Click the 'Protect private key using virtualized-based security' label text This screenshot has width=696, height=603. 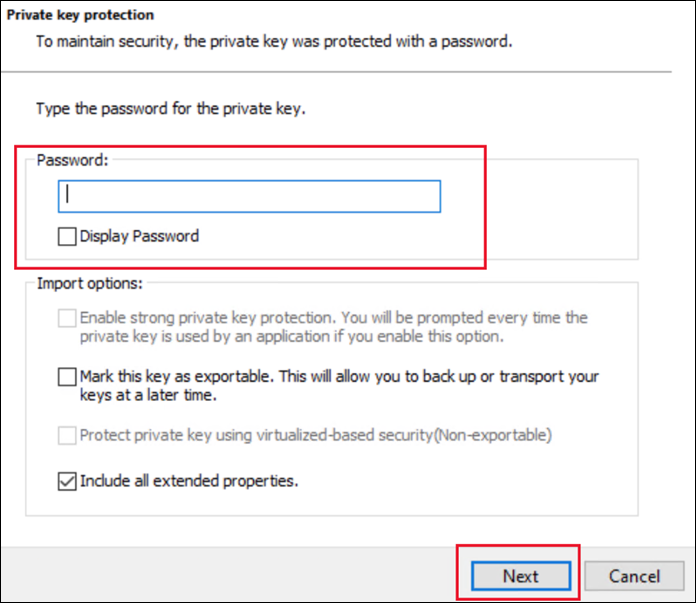click(315, 435)
